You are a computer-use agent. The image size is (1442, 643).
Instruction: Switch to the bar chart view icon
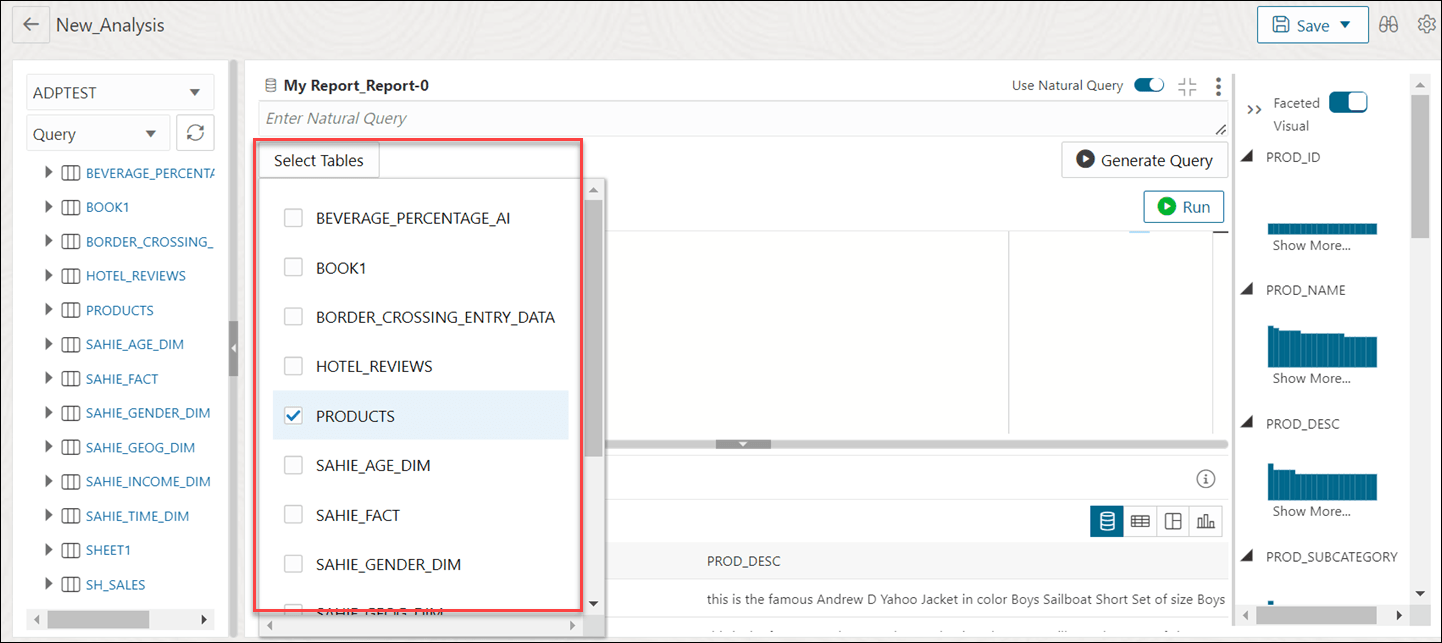coord(1205,521)
